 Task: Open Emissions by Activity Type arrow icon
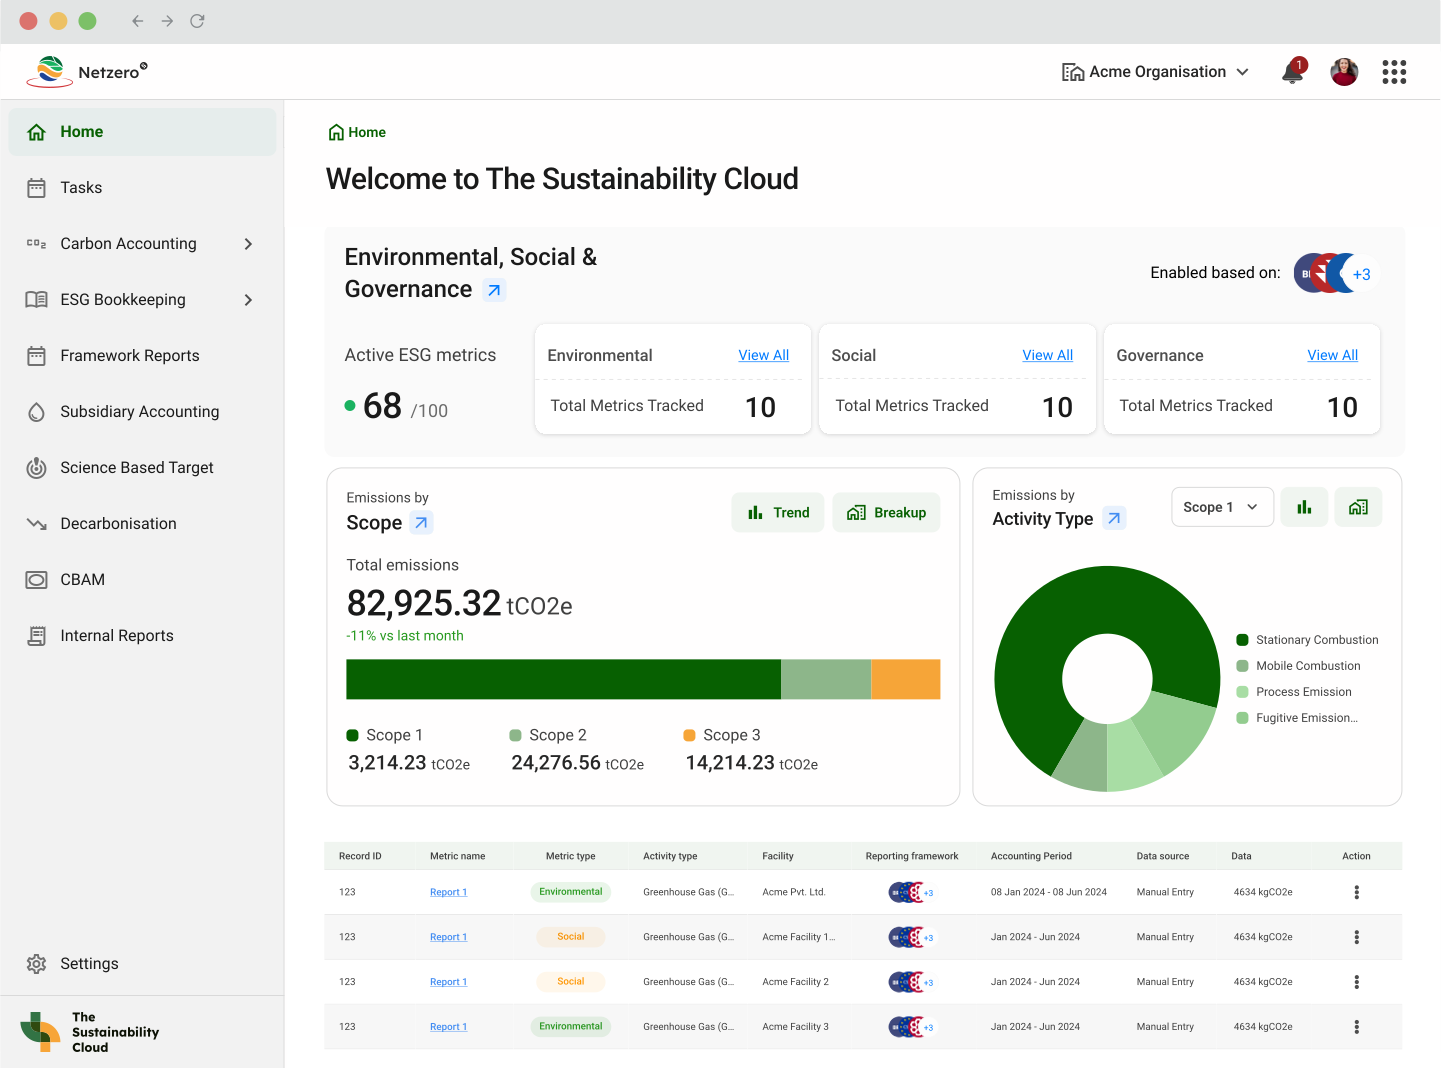[x=1114, y=518]
